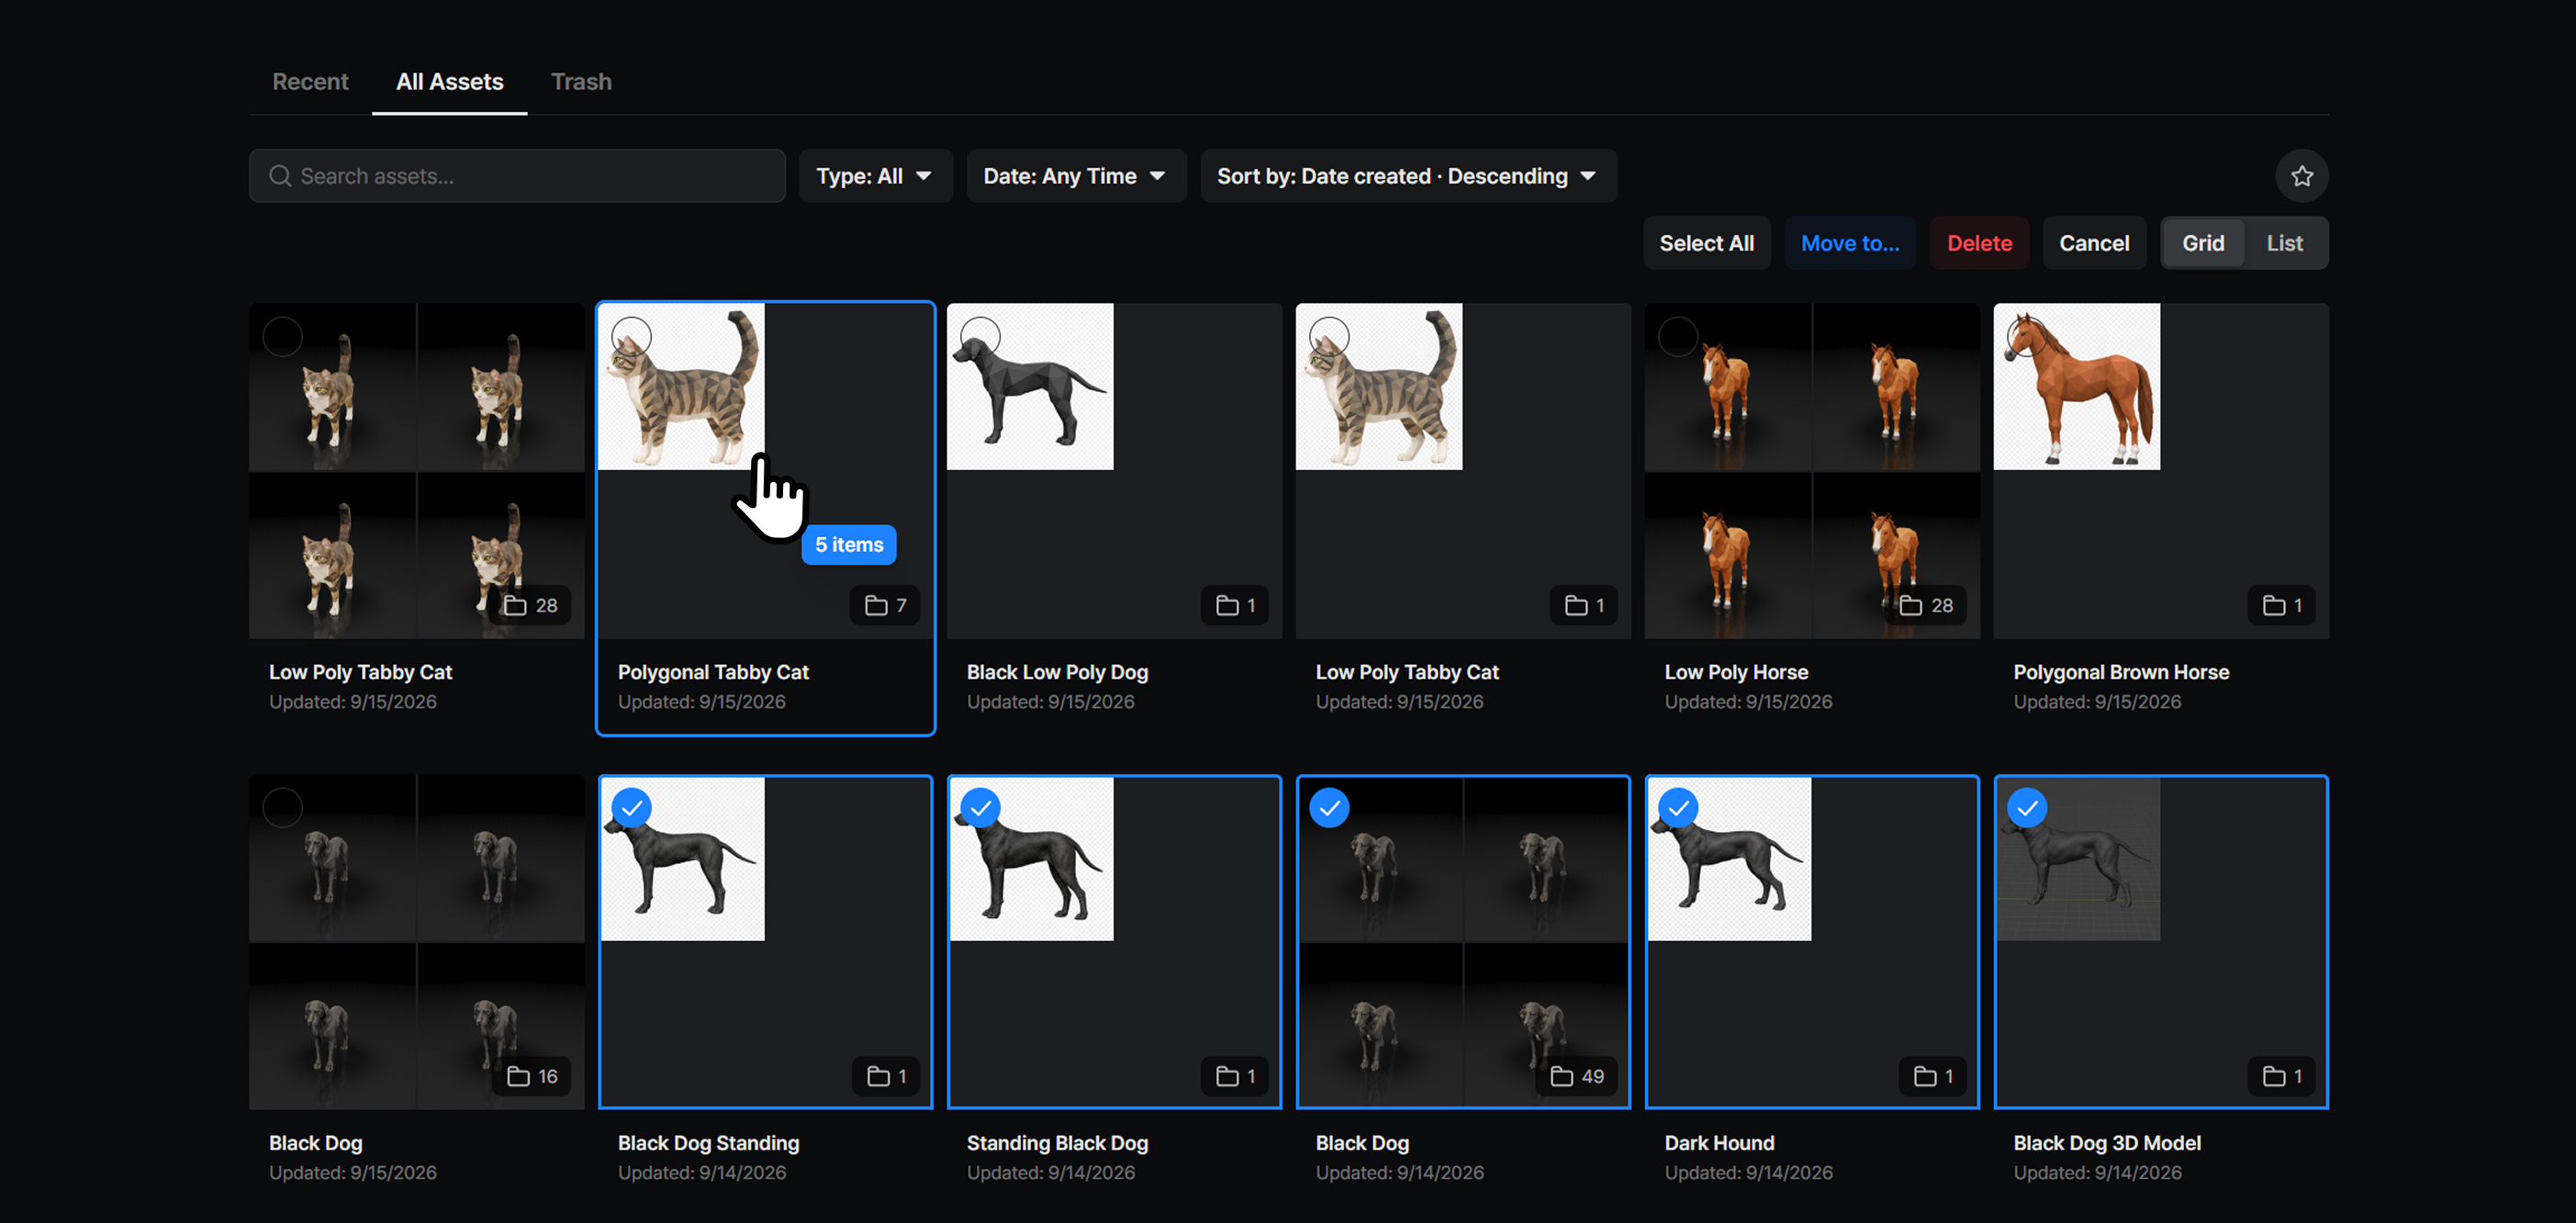Select the Polygonal Brown Horse checkbox circle
The height and width of the screenshot is (1223, 2576).
pos(2027,337)
